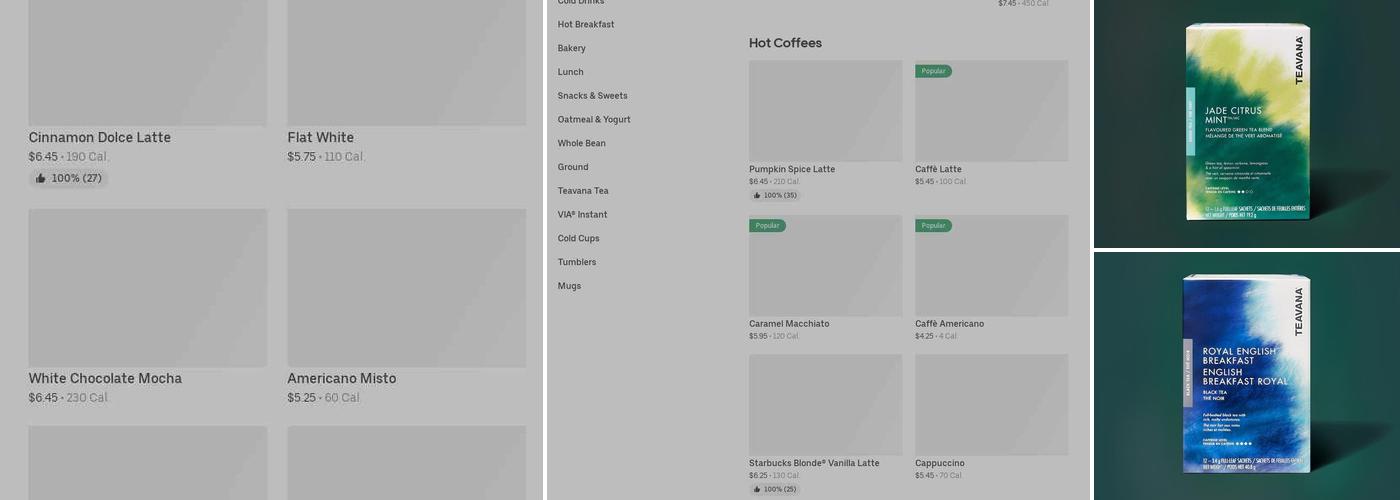Click the Popular badge on Caffè Americano
The width and height of the screenshot is (1400, 500).
(933, 225)
